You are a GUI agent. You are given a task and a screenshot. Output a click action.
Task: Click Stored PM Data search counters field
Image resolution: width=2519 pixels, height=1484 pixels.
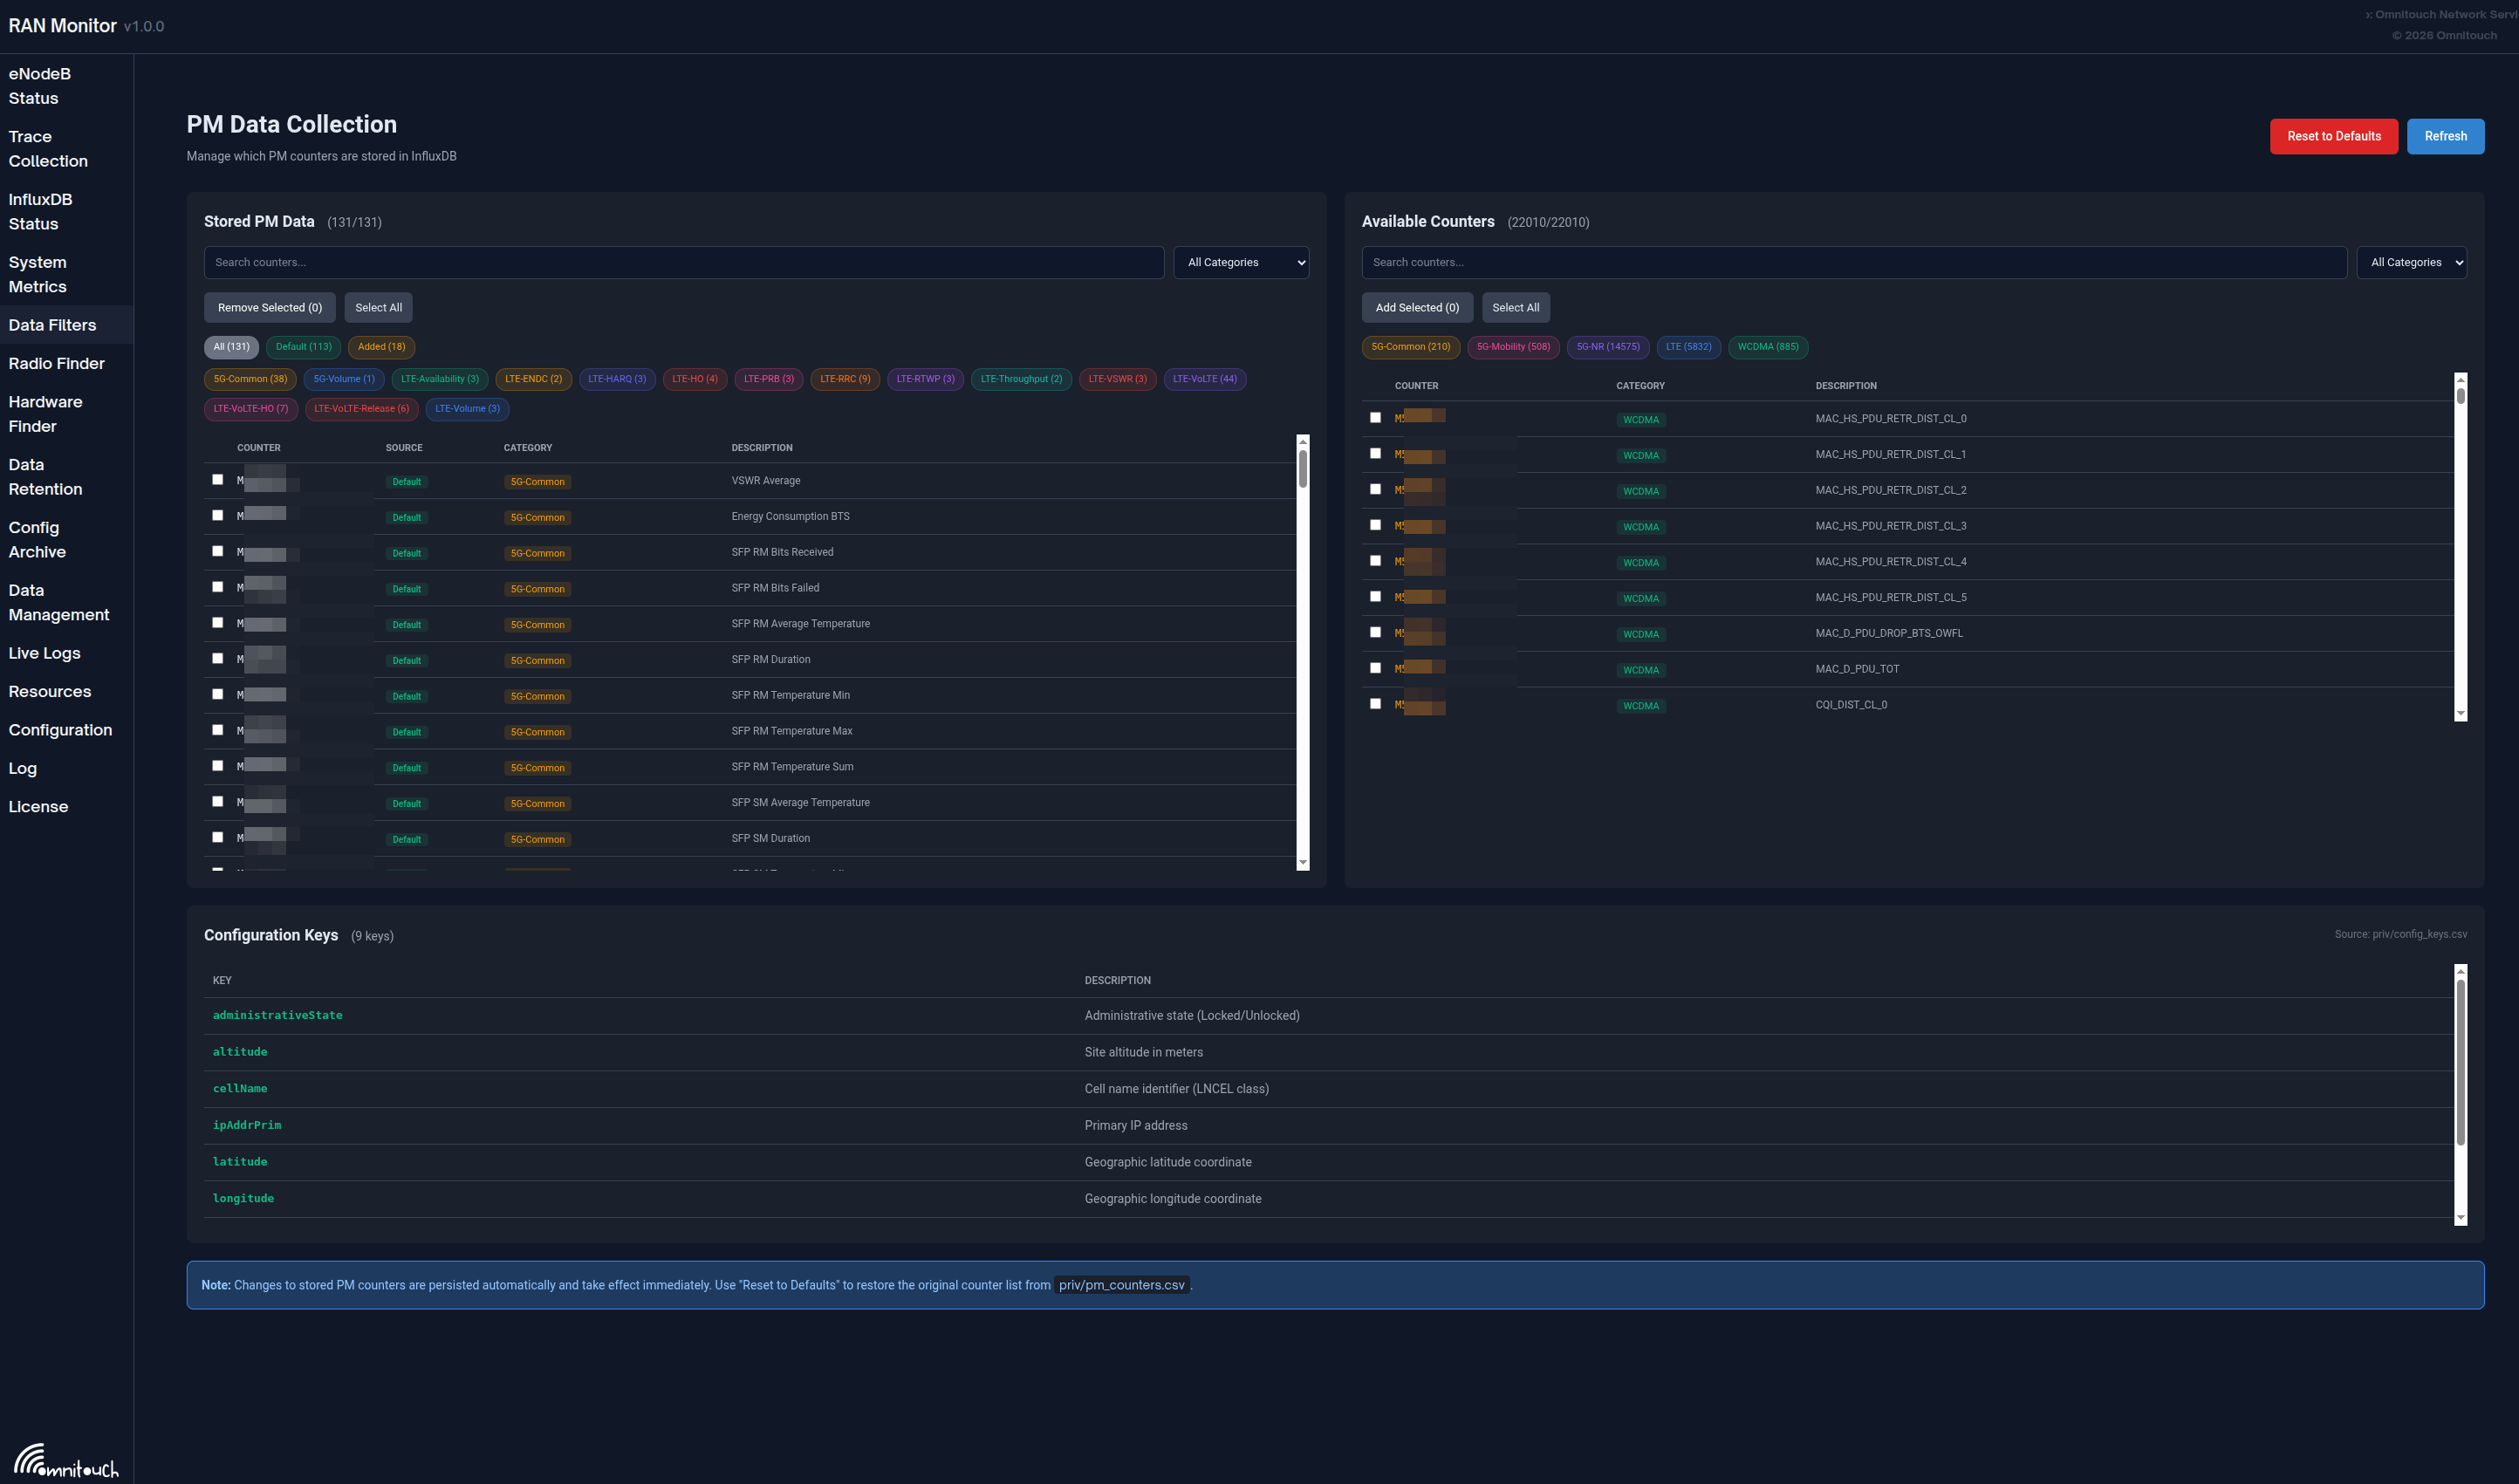683,262
